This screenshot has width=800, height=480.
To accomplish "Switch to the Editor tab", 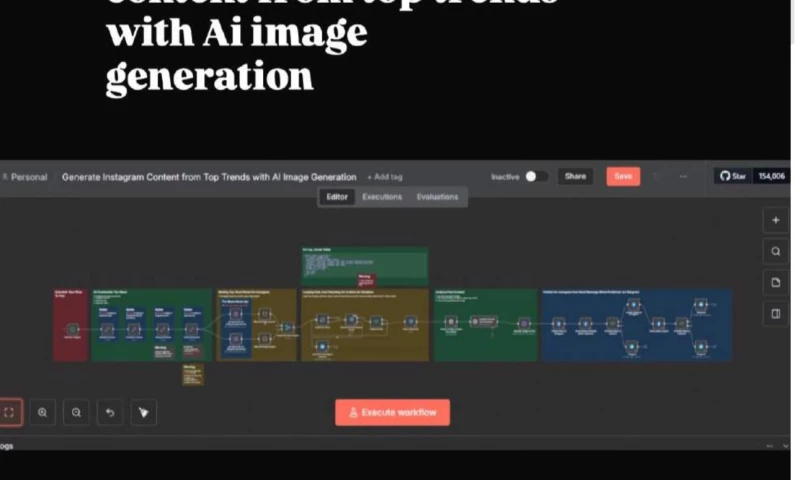I will coord(337,197).
